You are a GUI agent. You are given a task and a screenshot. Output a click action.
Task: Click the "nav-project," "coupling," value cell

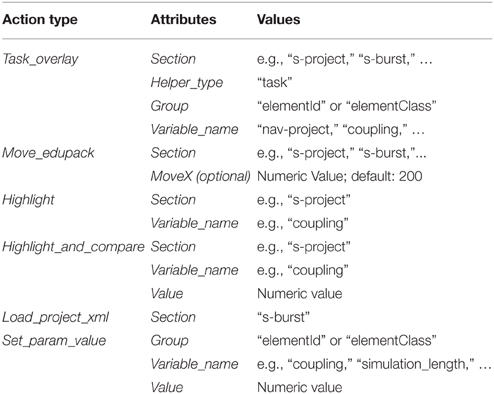341,130
